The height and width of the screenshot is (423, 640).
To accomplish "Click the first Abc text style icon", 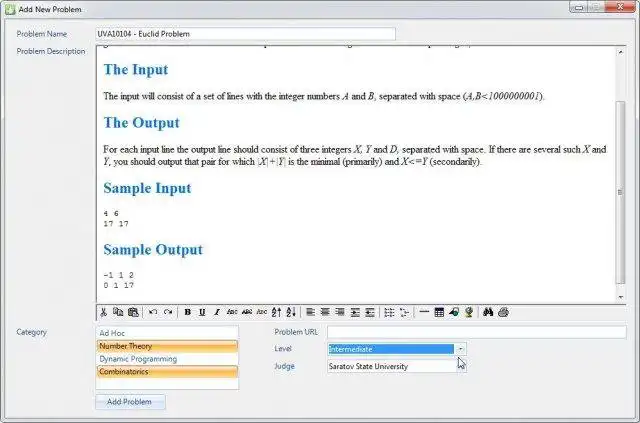I will click(x=232, y=312).
